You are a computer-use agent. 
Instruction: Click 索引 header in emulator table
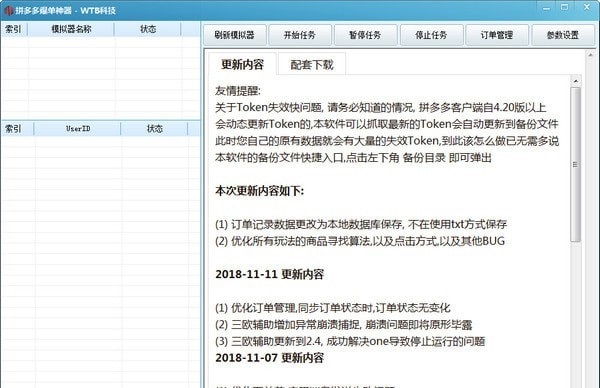pos(14,29)
